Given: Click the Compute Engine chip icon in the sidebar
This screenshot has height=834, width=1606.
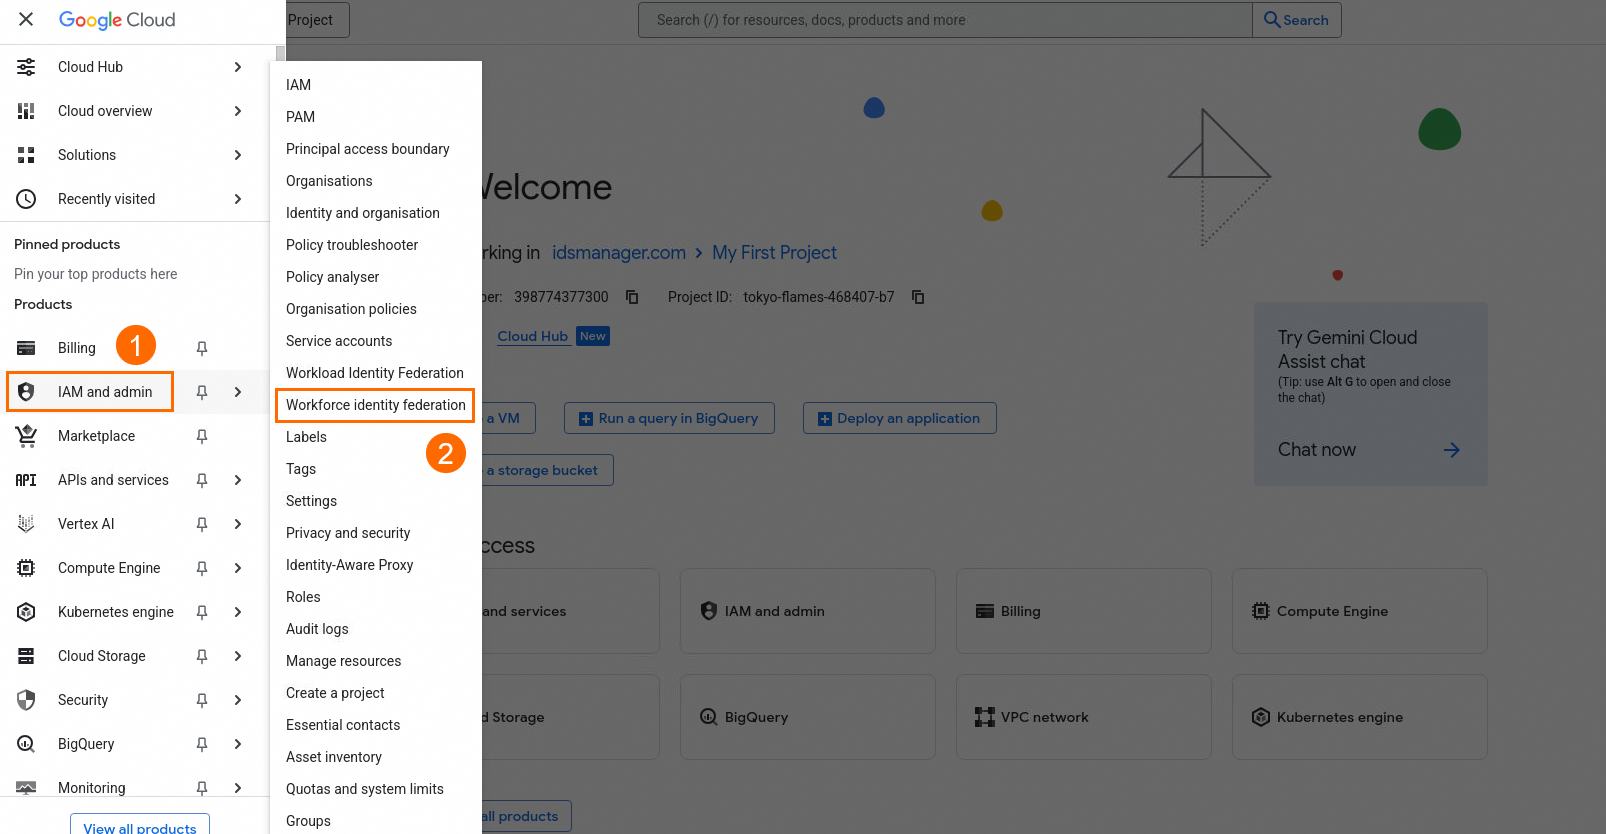Looking at the screenshot, I should [26, 568].
